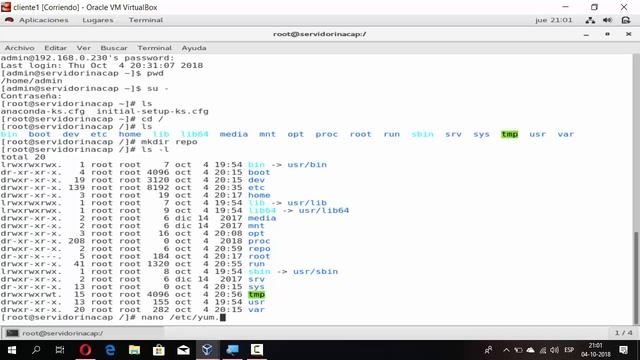Click the text initial-setup-ks.cfg

(152, 111)
